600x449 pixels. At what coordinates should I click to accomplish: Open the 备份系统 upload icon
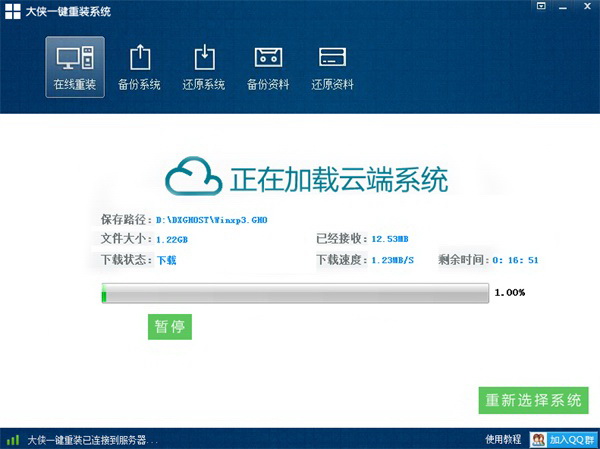[x=140, y=58]
